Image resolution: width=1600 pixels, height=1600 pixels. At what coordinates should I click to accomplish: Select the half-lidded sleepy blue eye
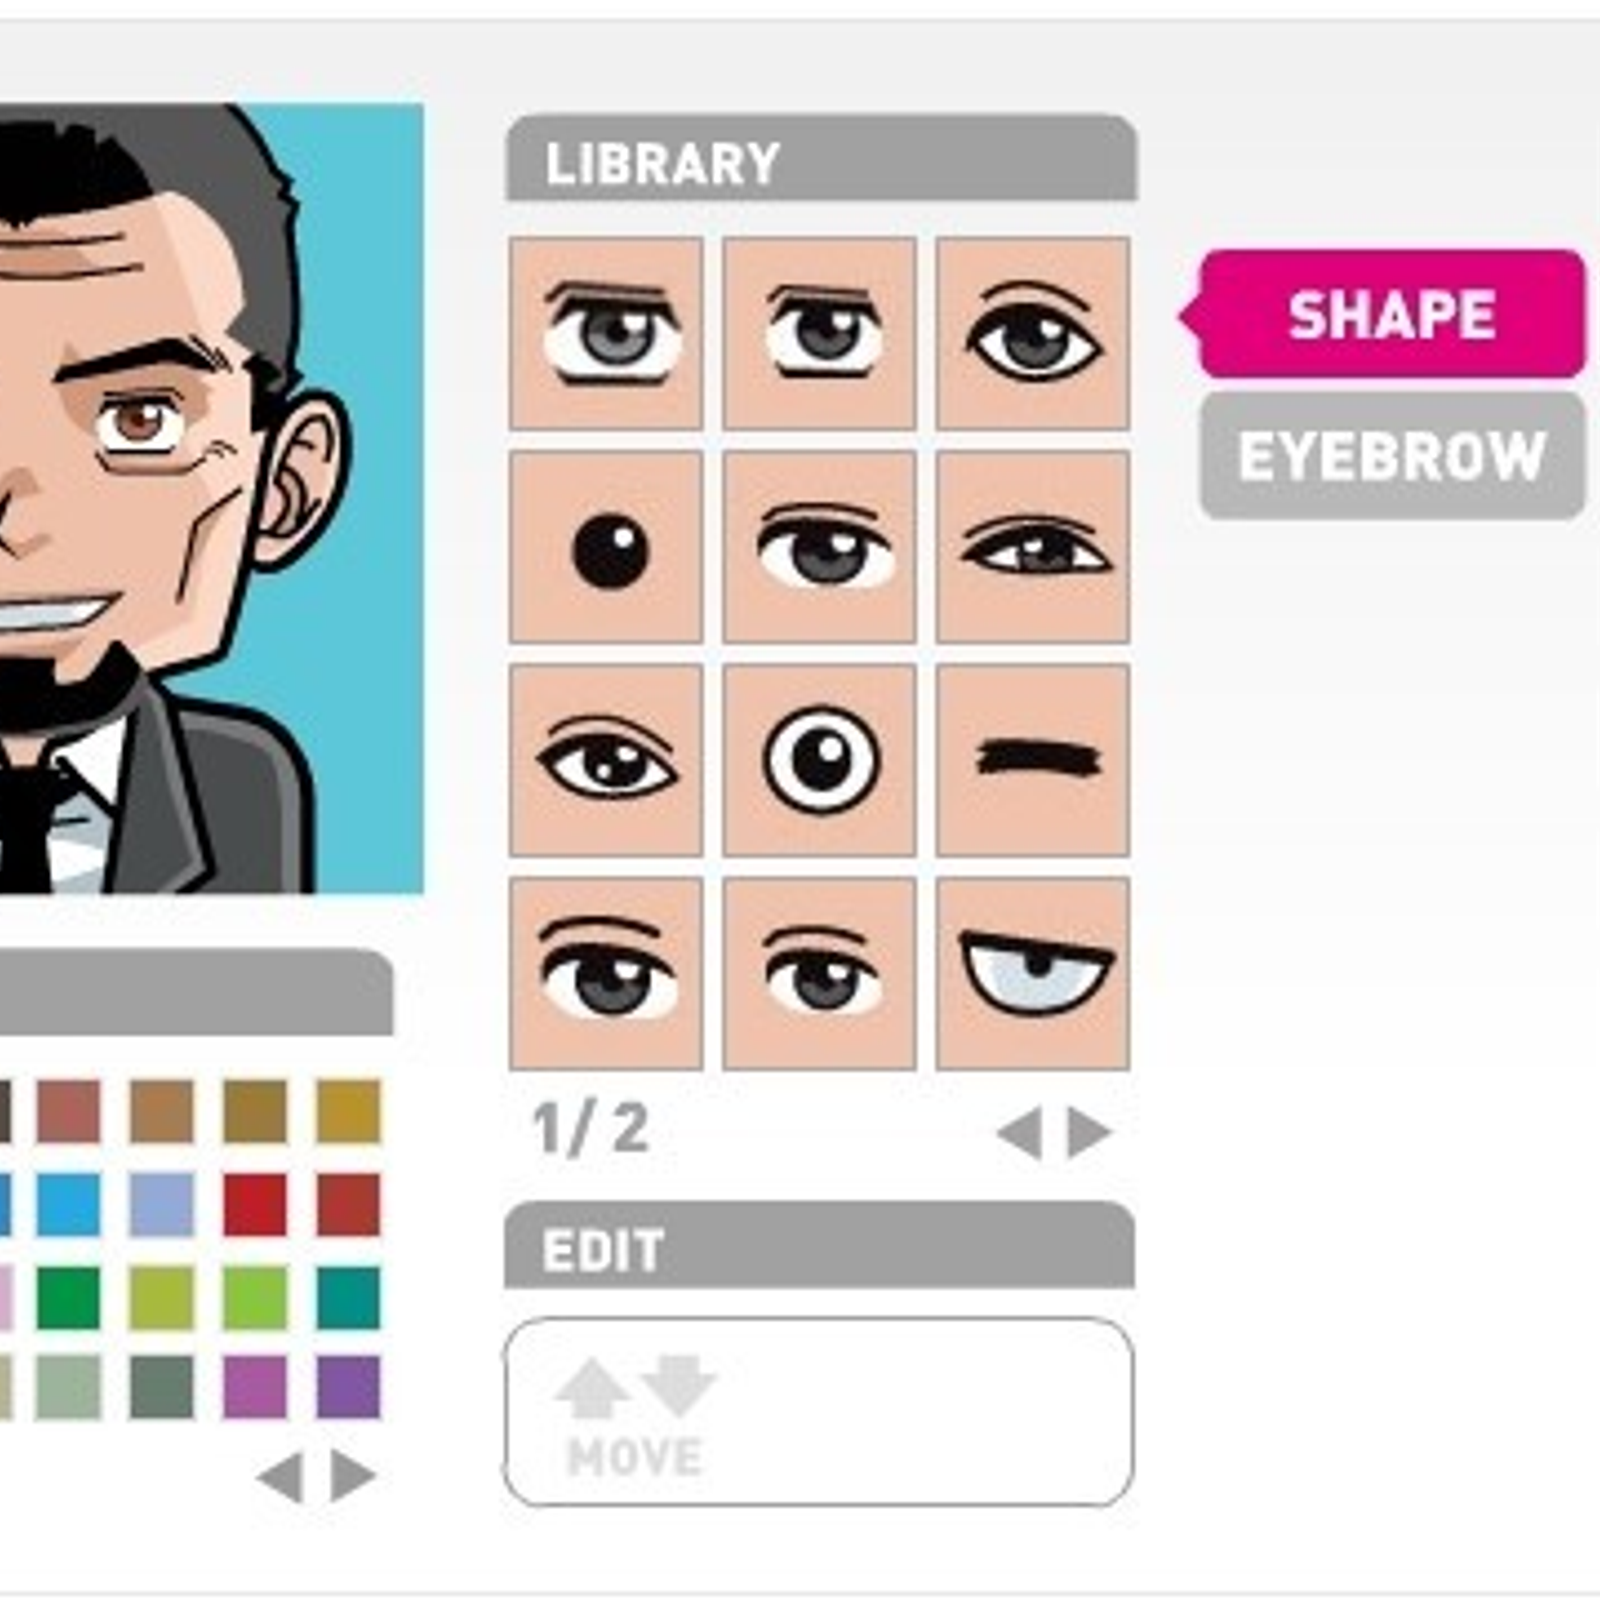click(1033, 974)
